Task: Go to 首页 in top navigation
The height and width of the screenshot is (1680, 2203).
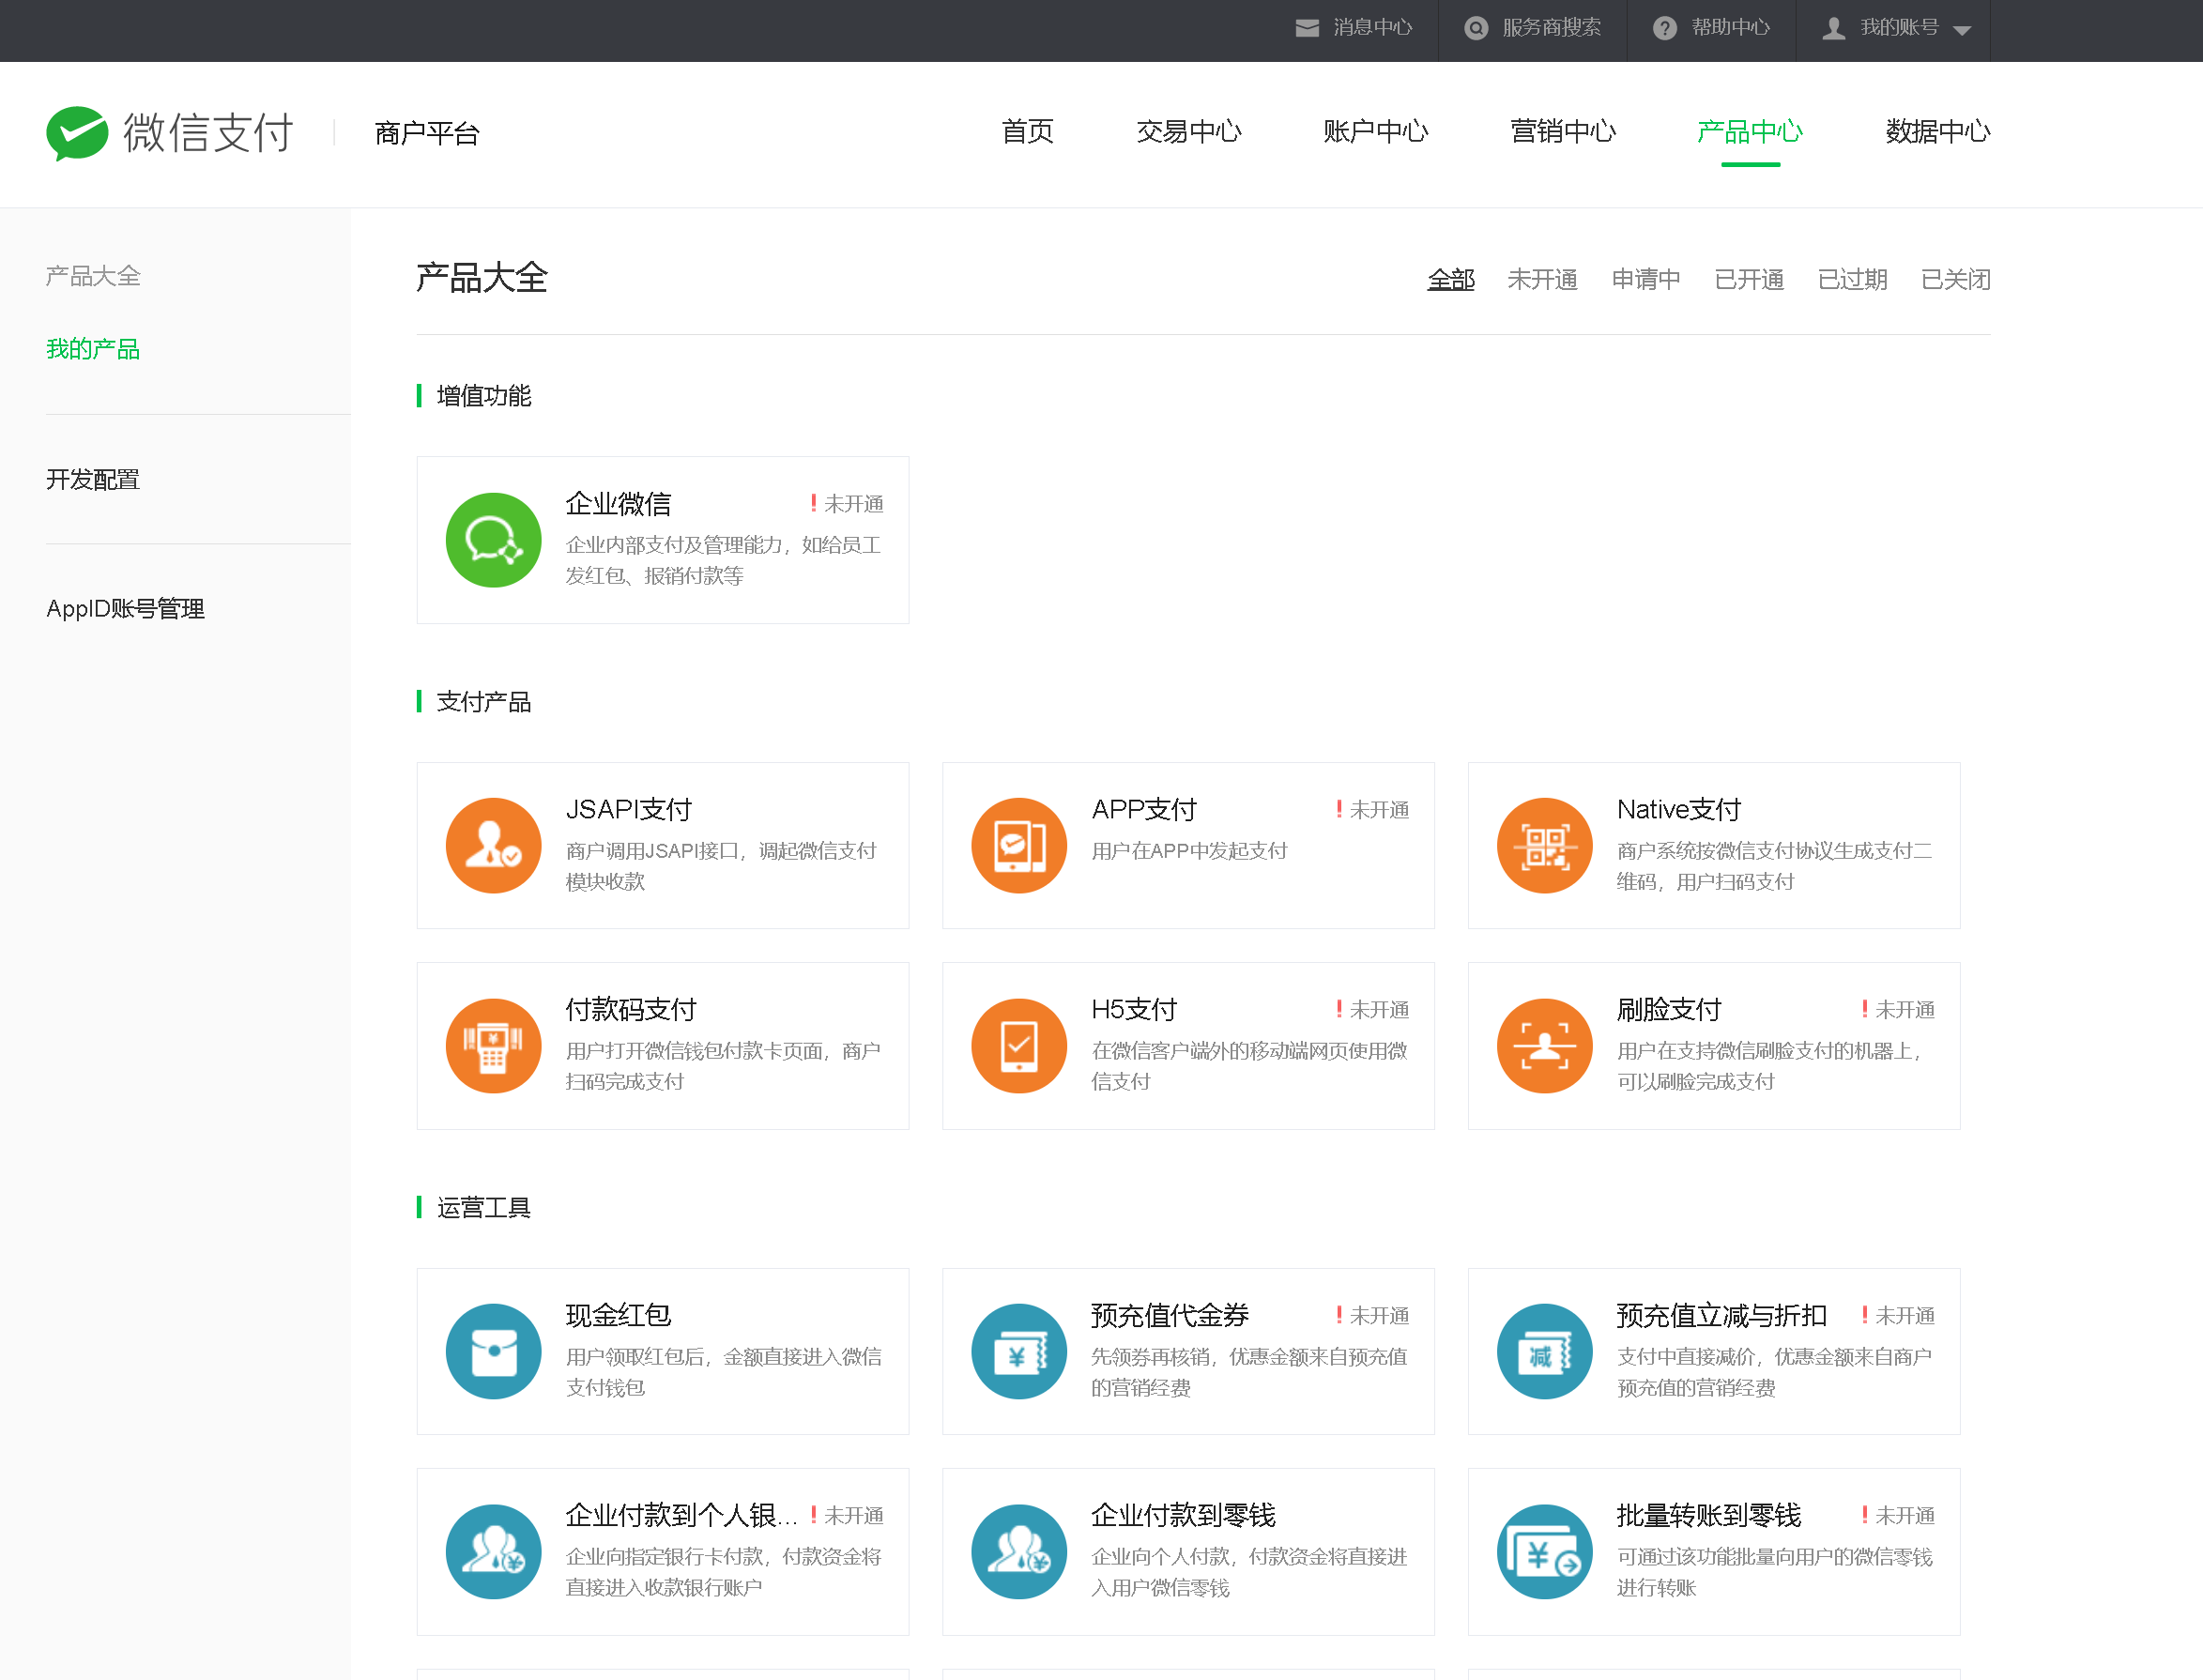Action: pos(1028,131)
